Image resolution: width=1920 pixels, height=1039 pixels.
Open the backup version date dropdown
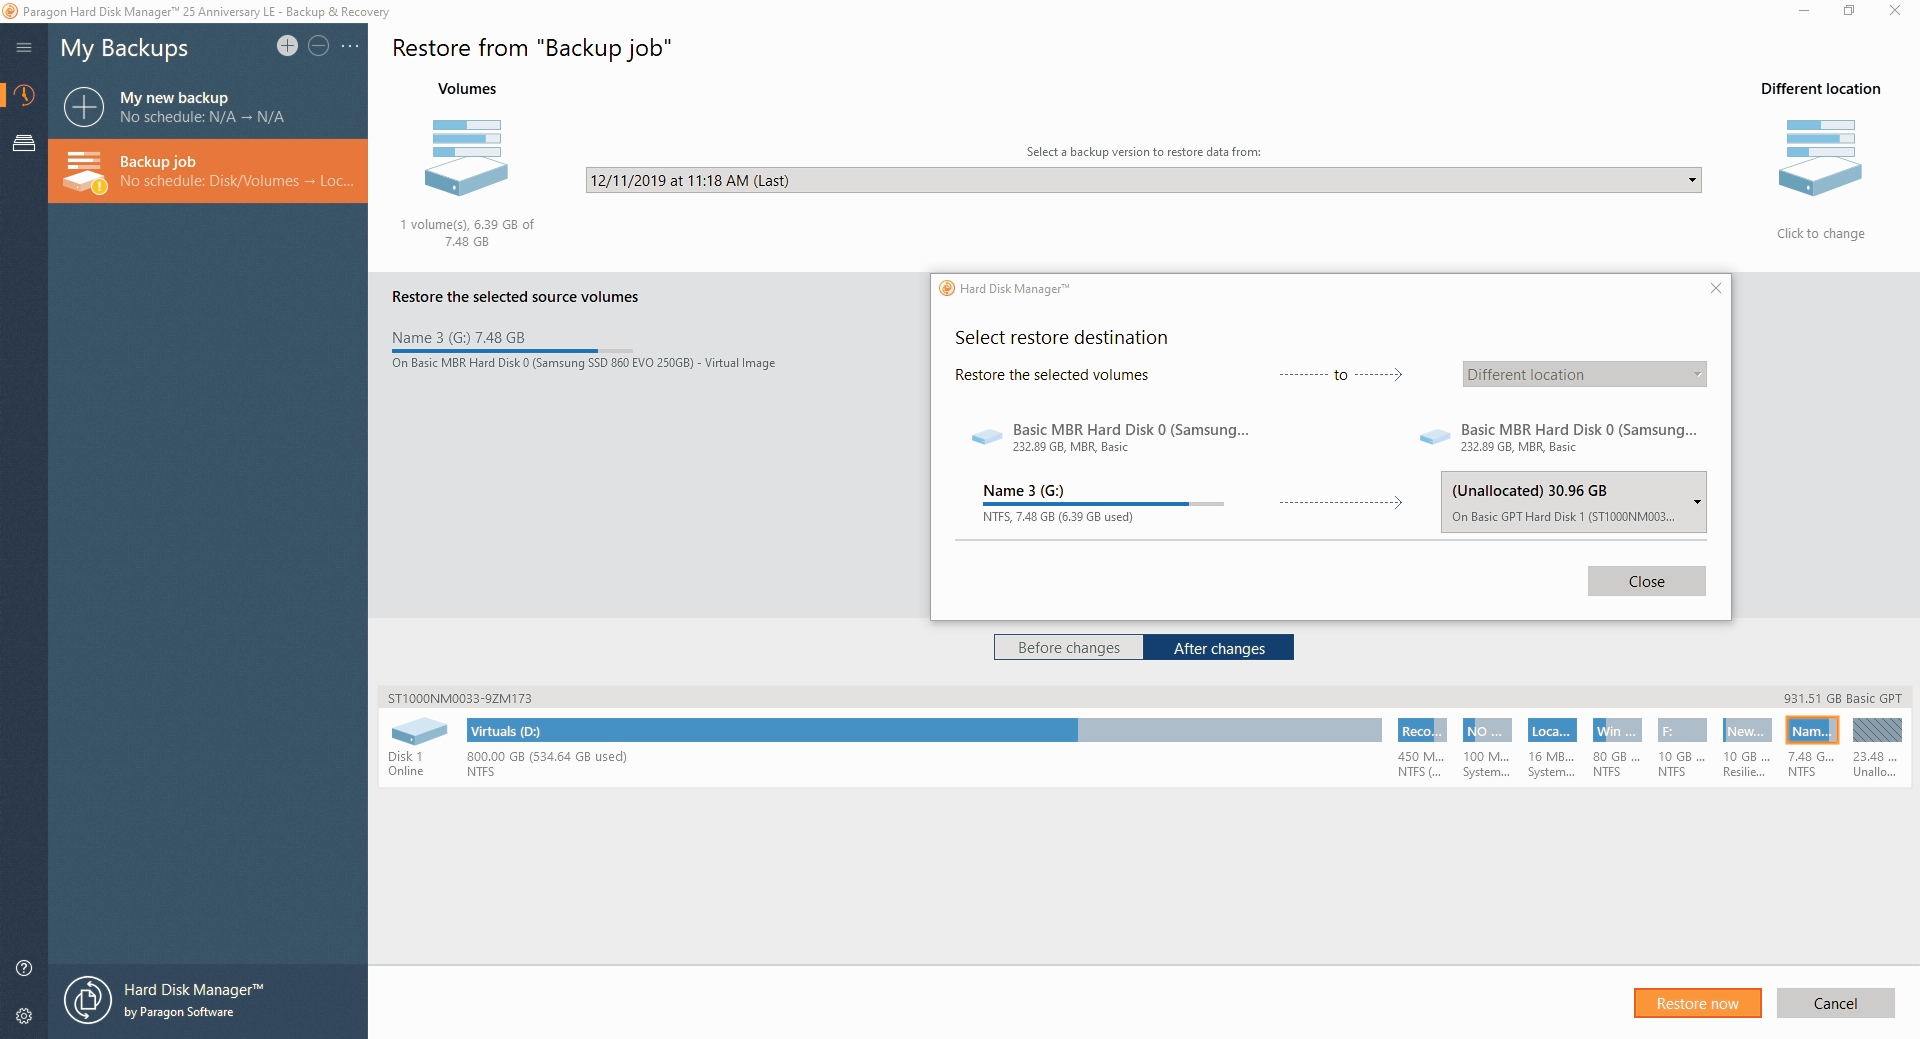click(1691, 180)
